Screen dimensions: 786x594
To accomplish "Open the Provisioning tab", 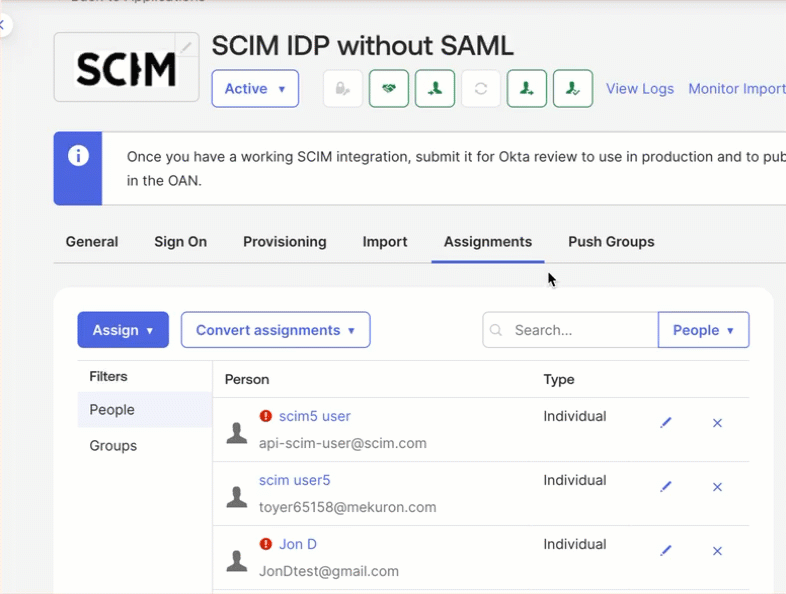I will [x=285, y=242].
